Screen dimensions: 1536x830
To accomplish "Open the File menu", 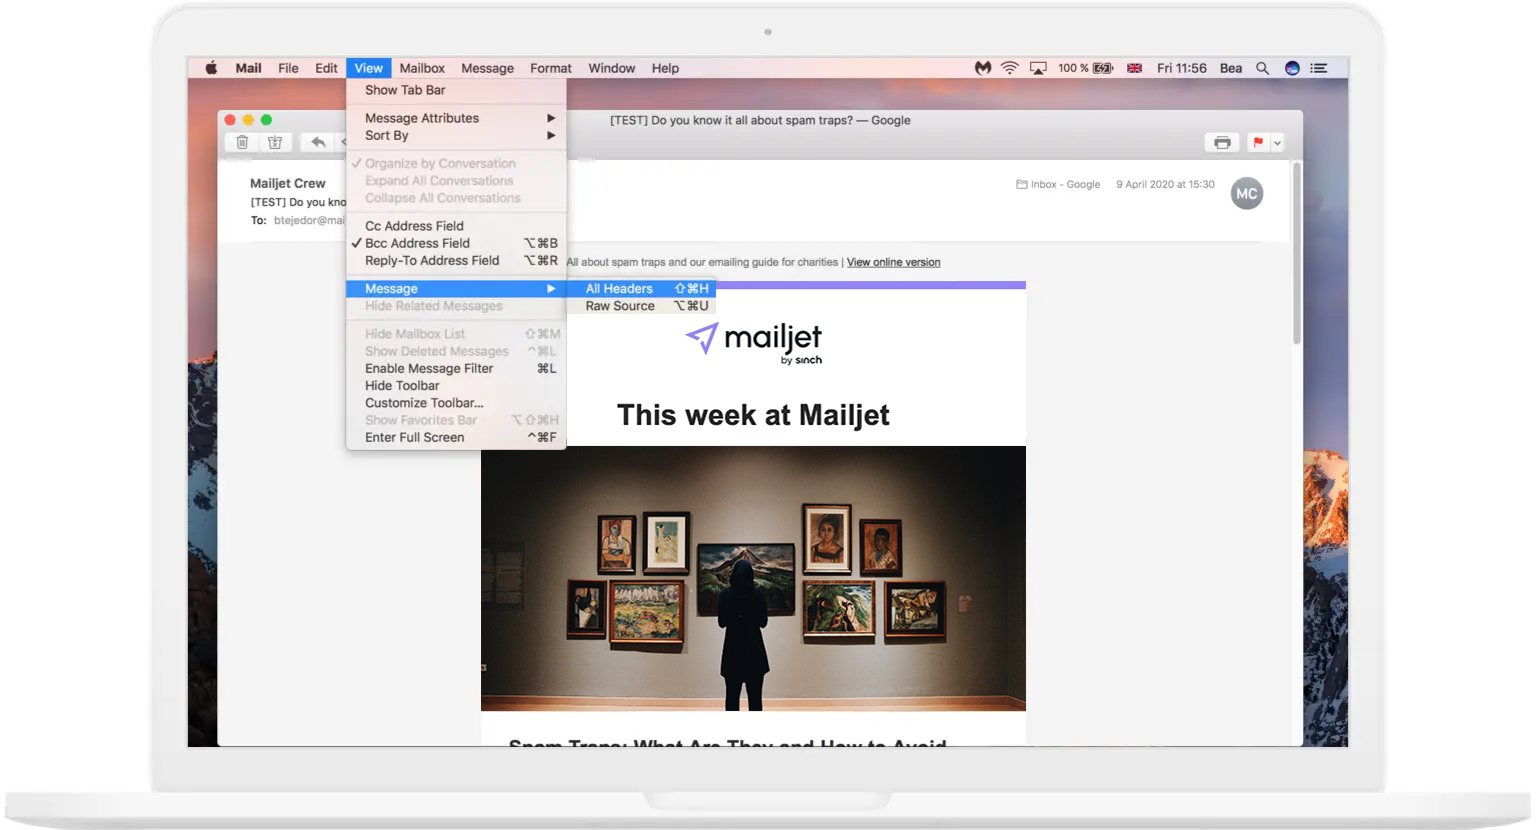I will coord(288,68).
